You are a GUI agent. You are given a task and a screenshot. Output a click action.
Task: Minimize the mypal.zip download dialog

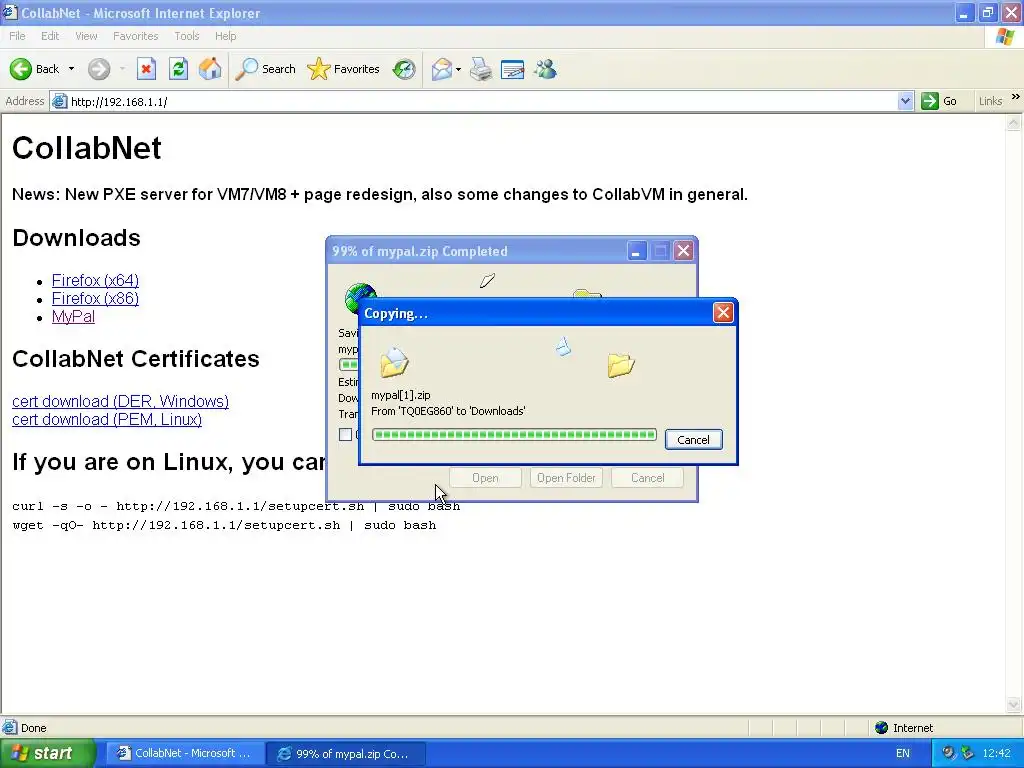tap(636, 251)
